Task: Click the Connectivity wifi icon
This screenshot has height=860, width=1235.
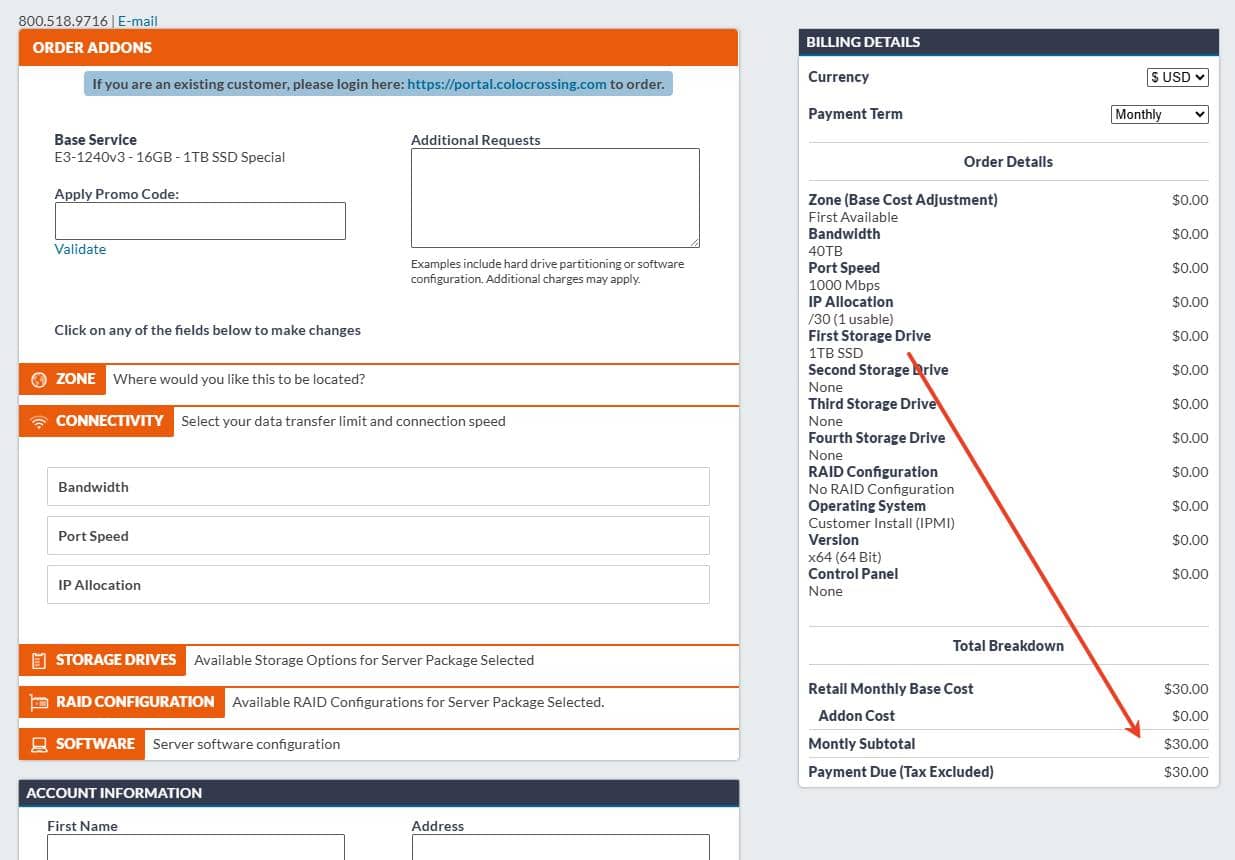Action: click(39, 422)
